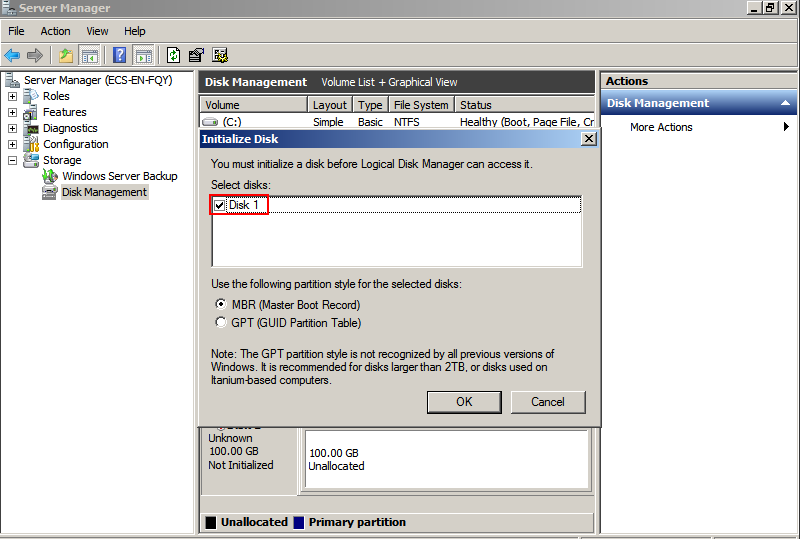Open the Help menu
Viewport: 800px width, 539px height.
[135, 31]
